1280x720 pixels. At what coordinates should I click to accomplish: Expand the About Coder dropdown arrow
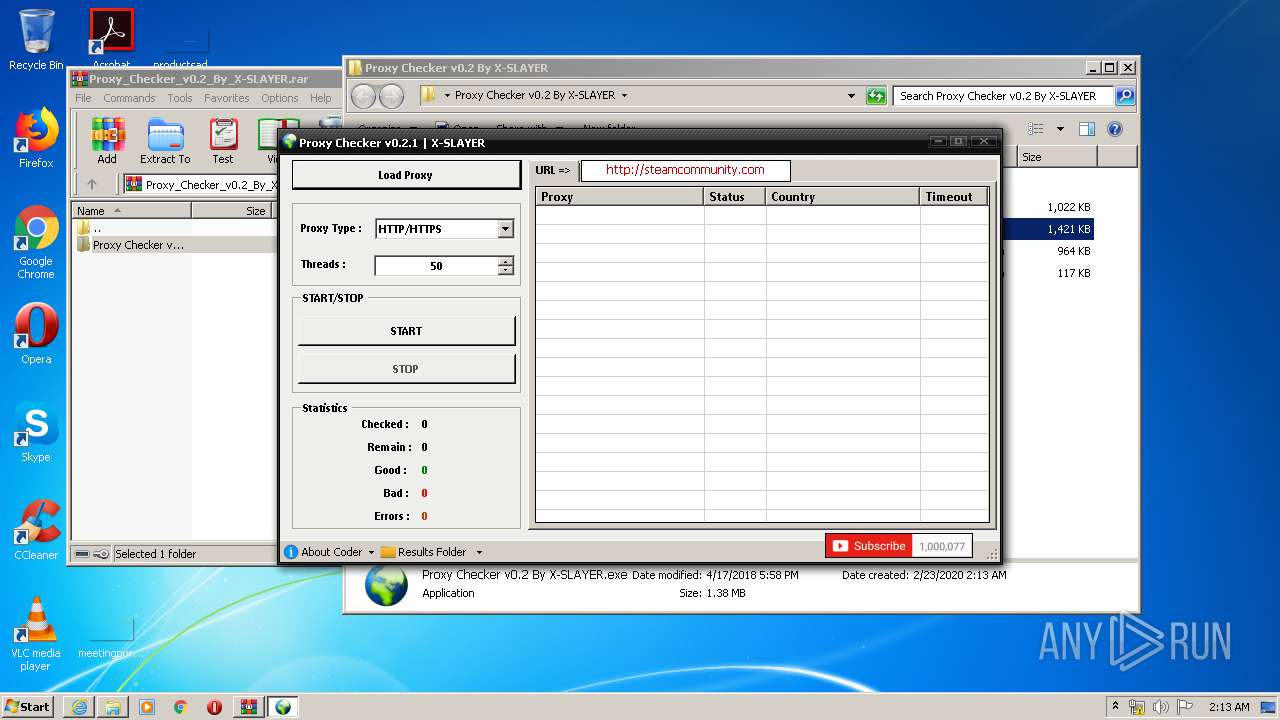tap(371, 552)
